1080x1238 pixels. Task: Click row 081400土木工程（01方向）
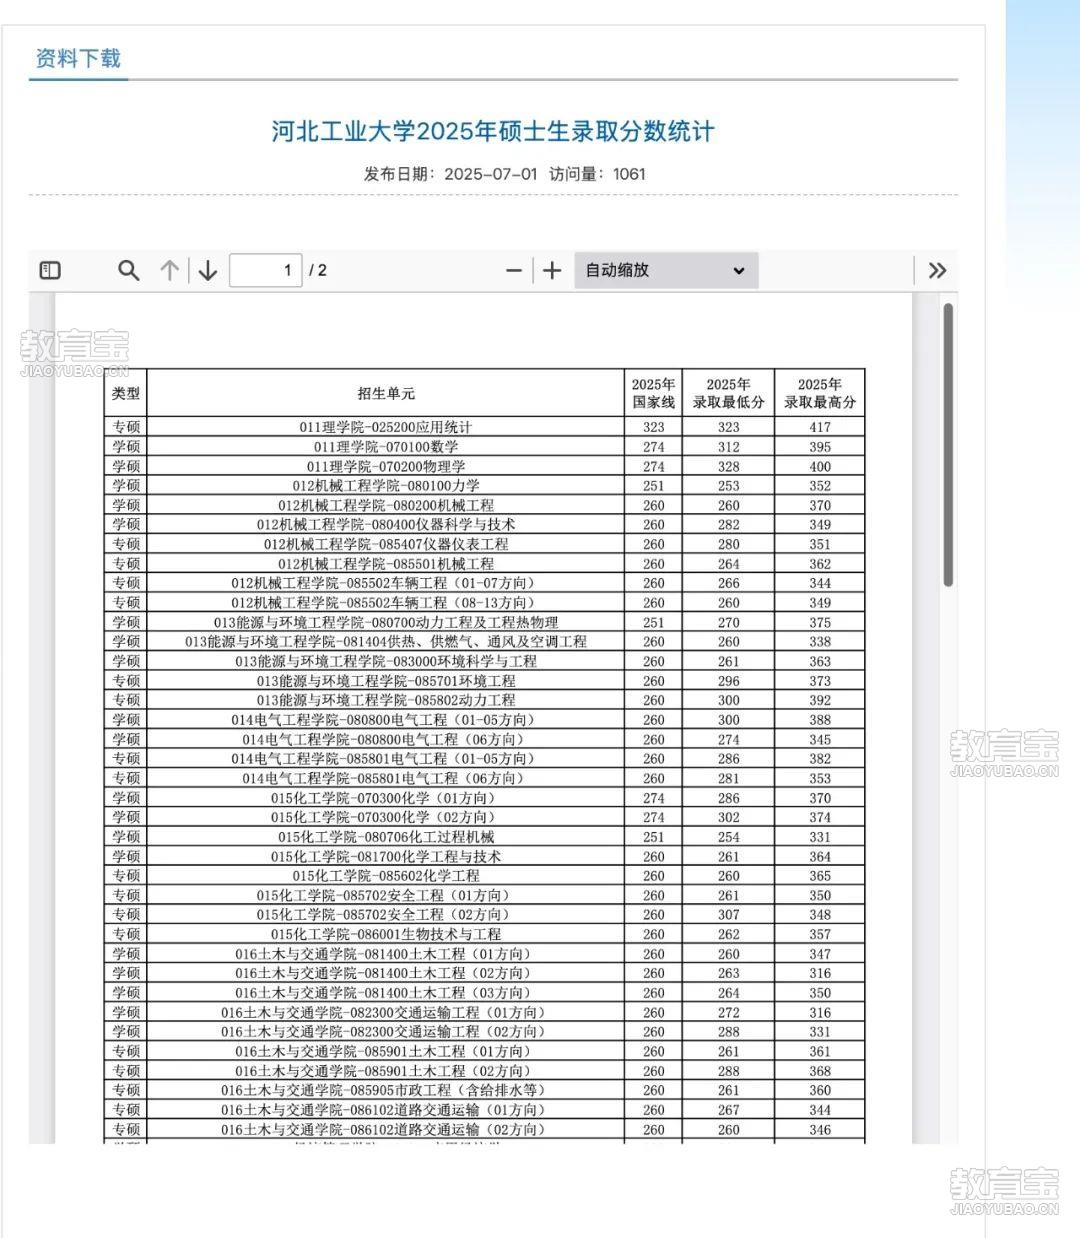tap(484, 954)
